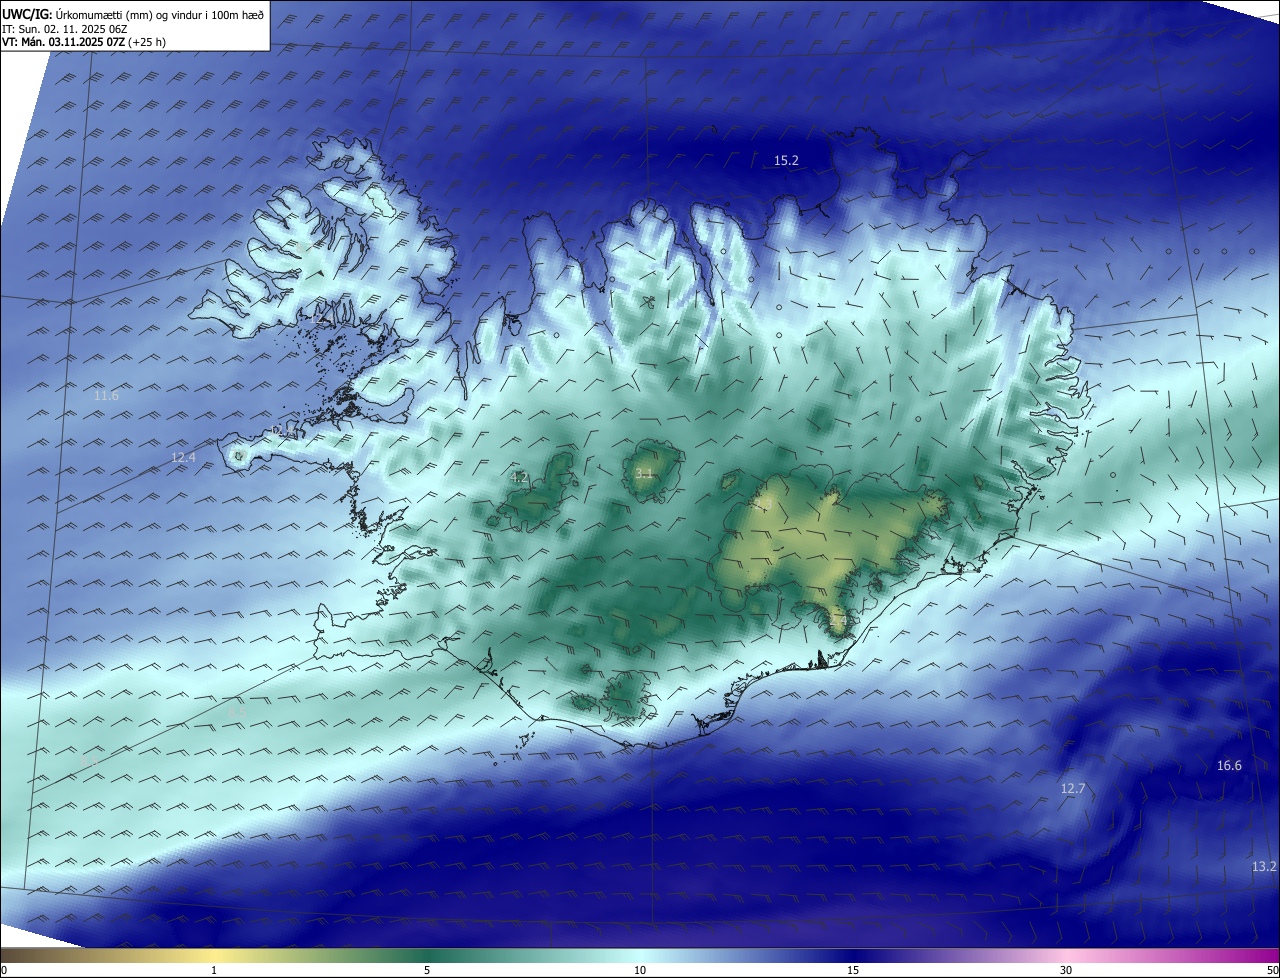1280x978 pixels.
Task: Click the 12.7 value label on the map
Action: pyautogui.click(x=1073, y=789)
